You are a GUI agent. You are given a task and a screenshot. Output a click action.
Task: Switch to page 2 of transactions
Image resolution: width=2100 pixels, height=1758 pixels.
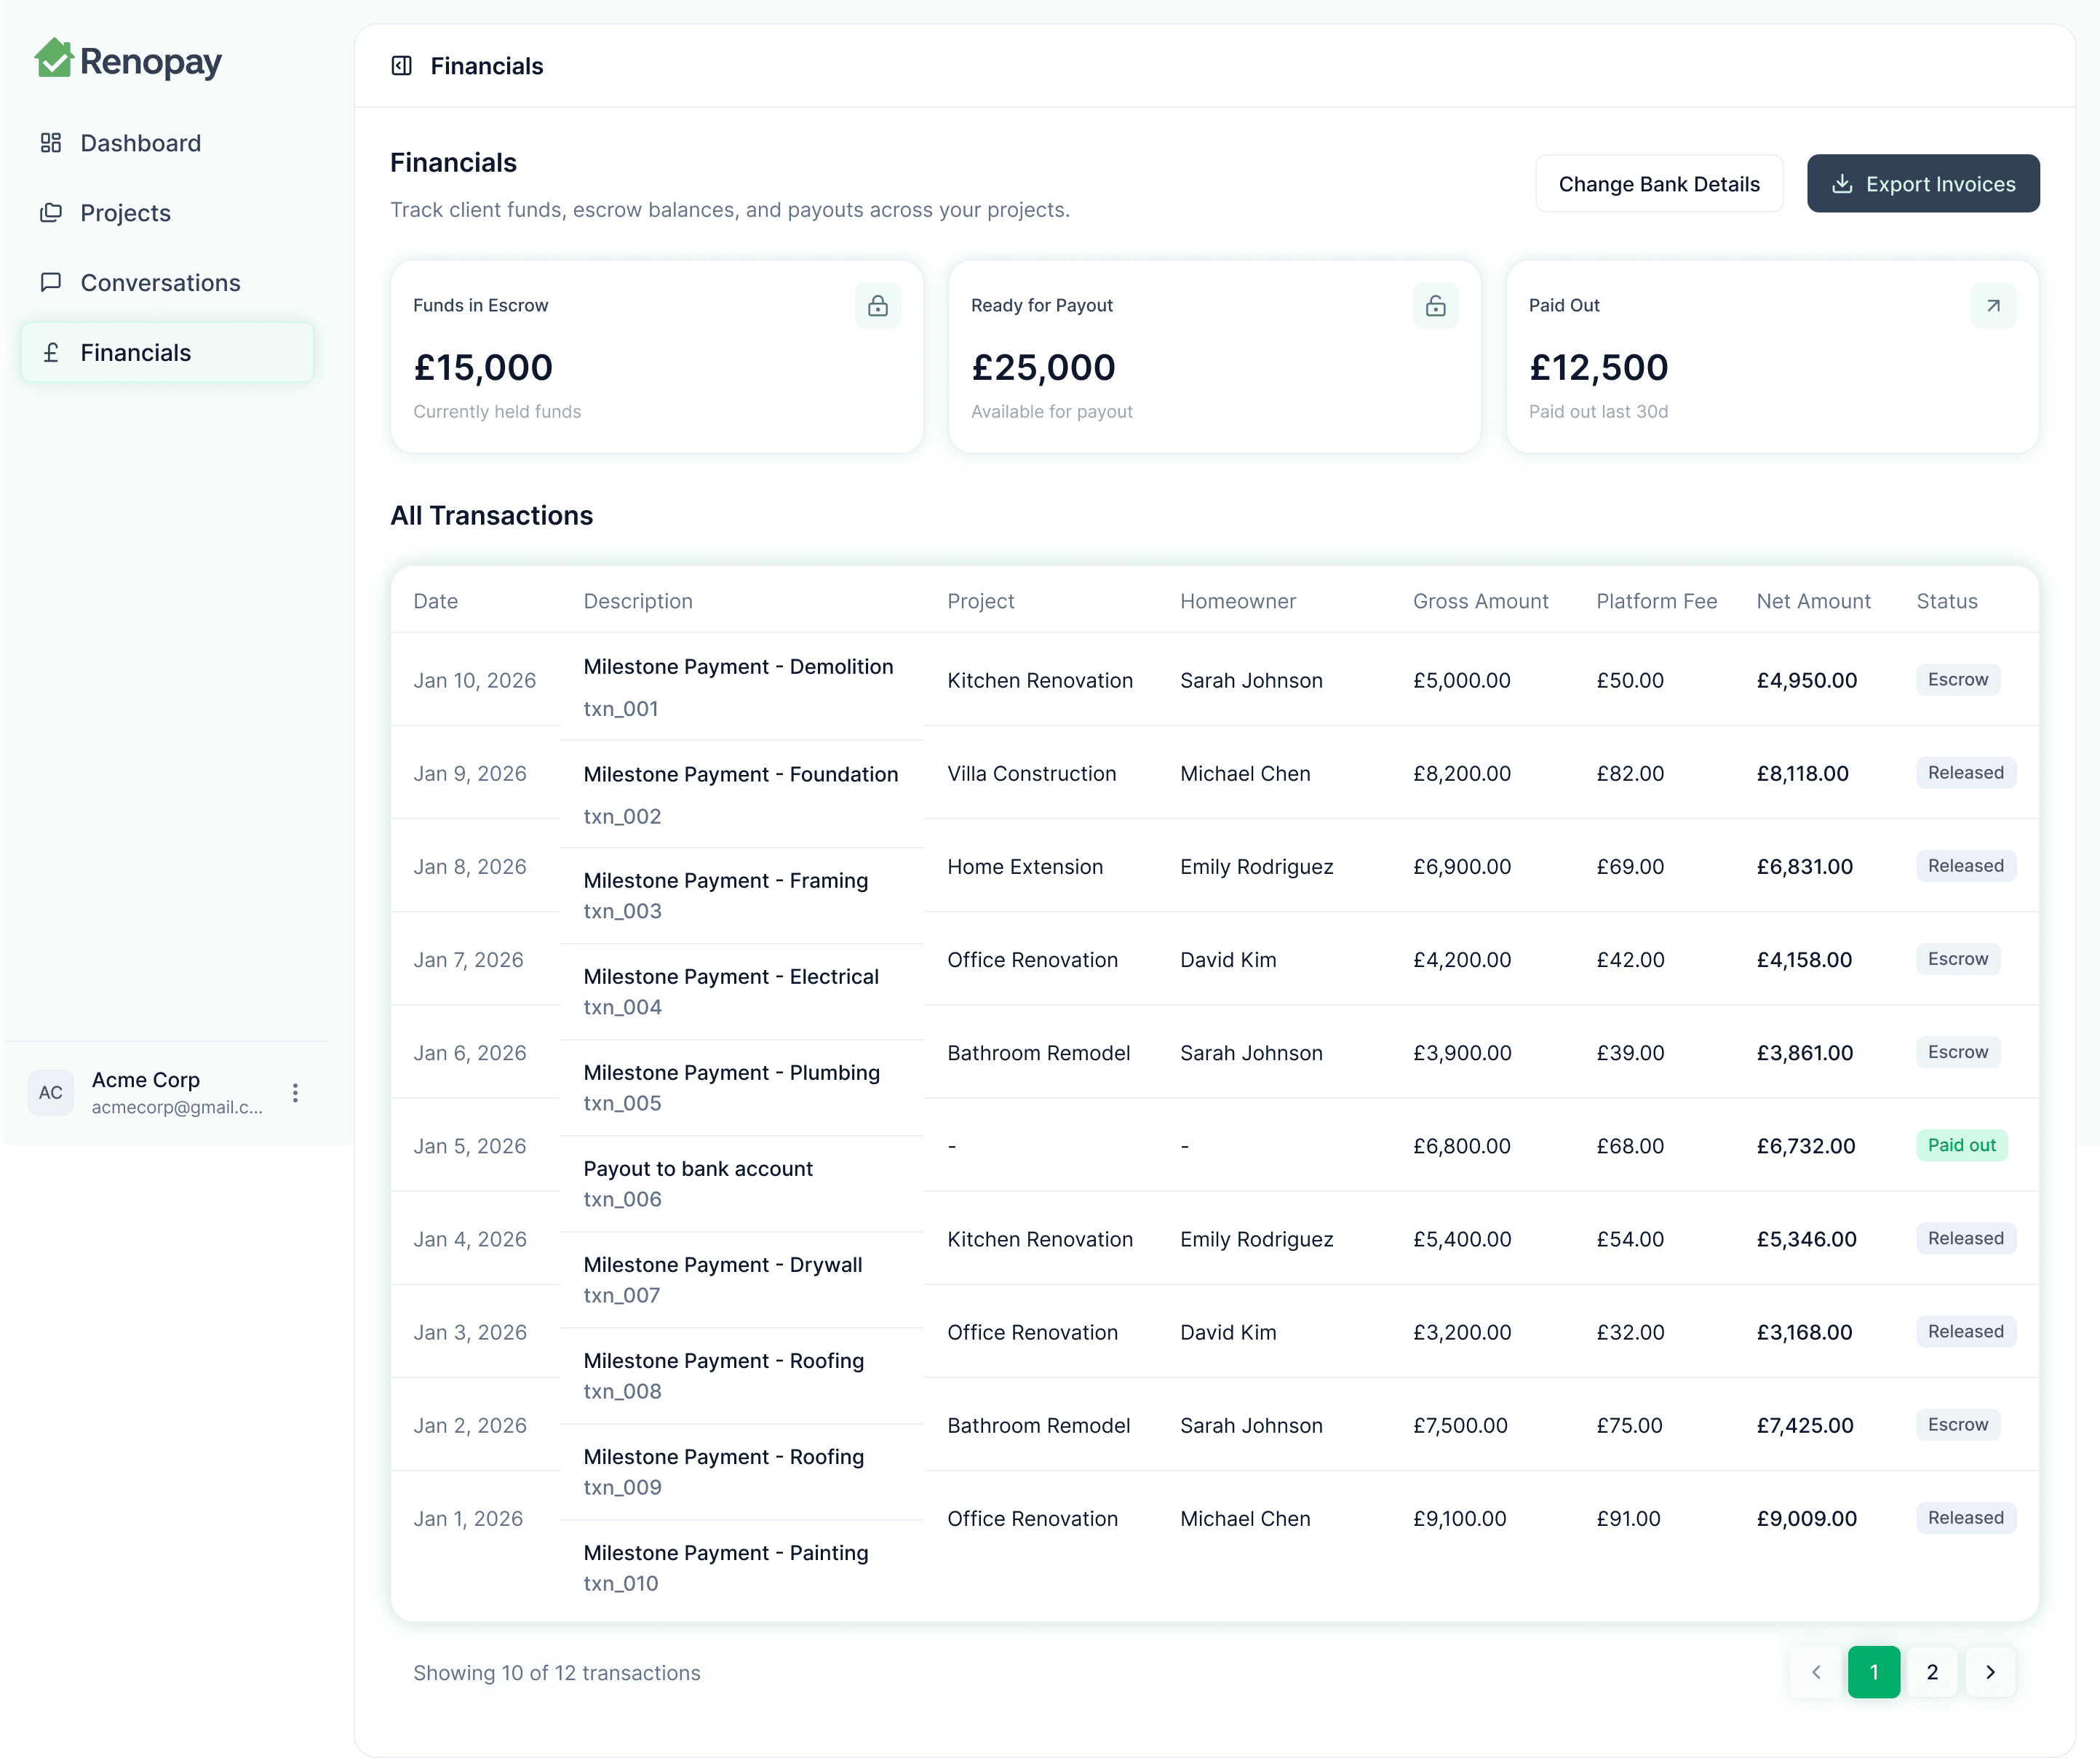[1932, 1672]
